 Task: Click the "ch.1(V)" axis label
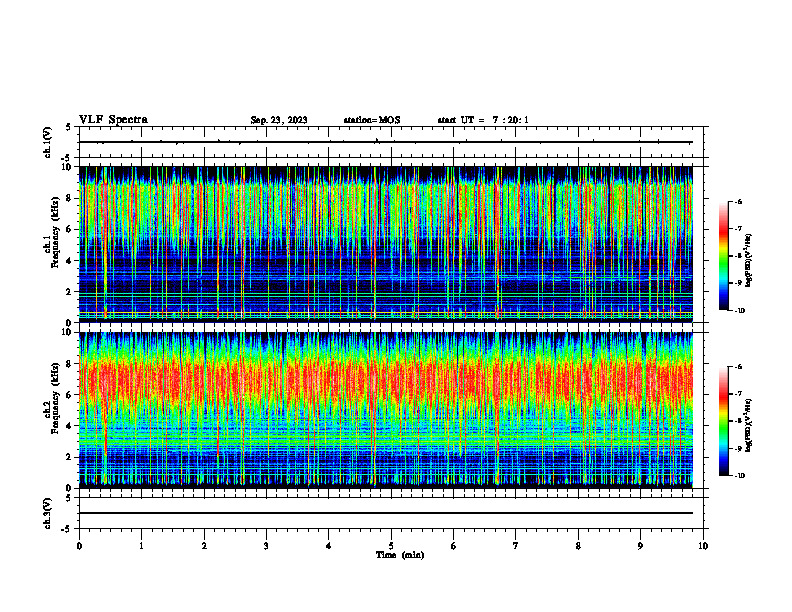click(47, 142)
